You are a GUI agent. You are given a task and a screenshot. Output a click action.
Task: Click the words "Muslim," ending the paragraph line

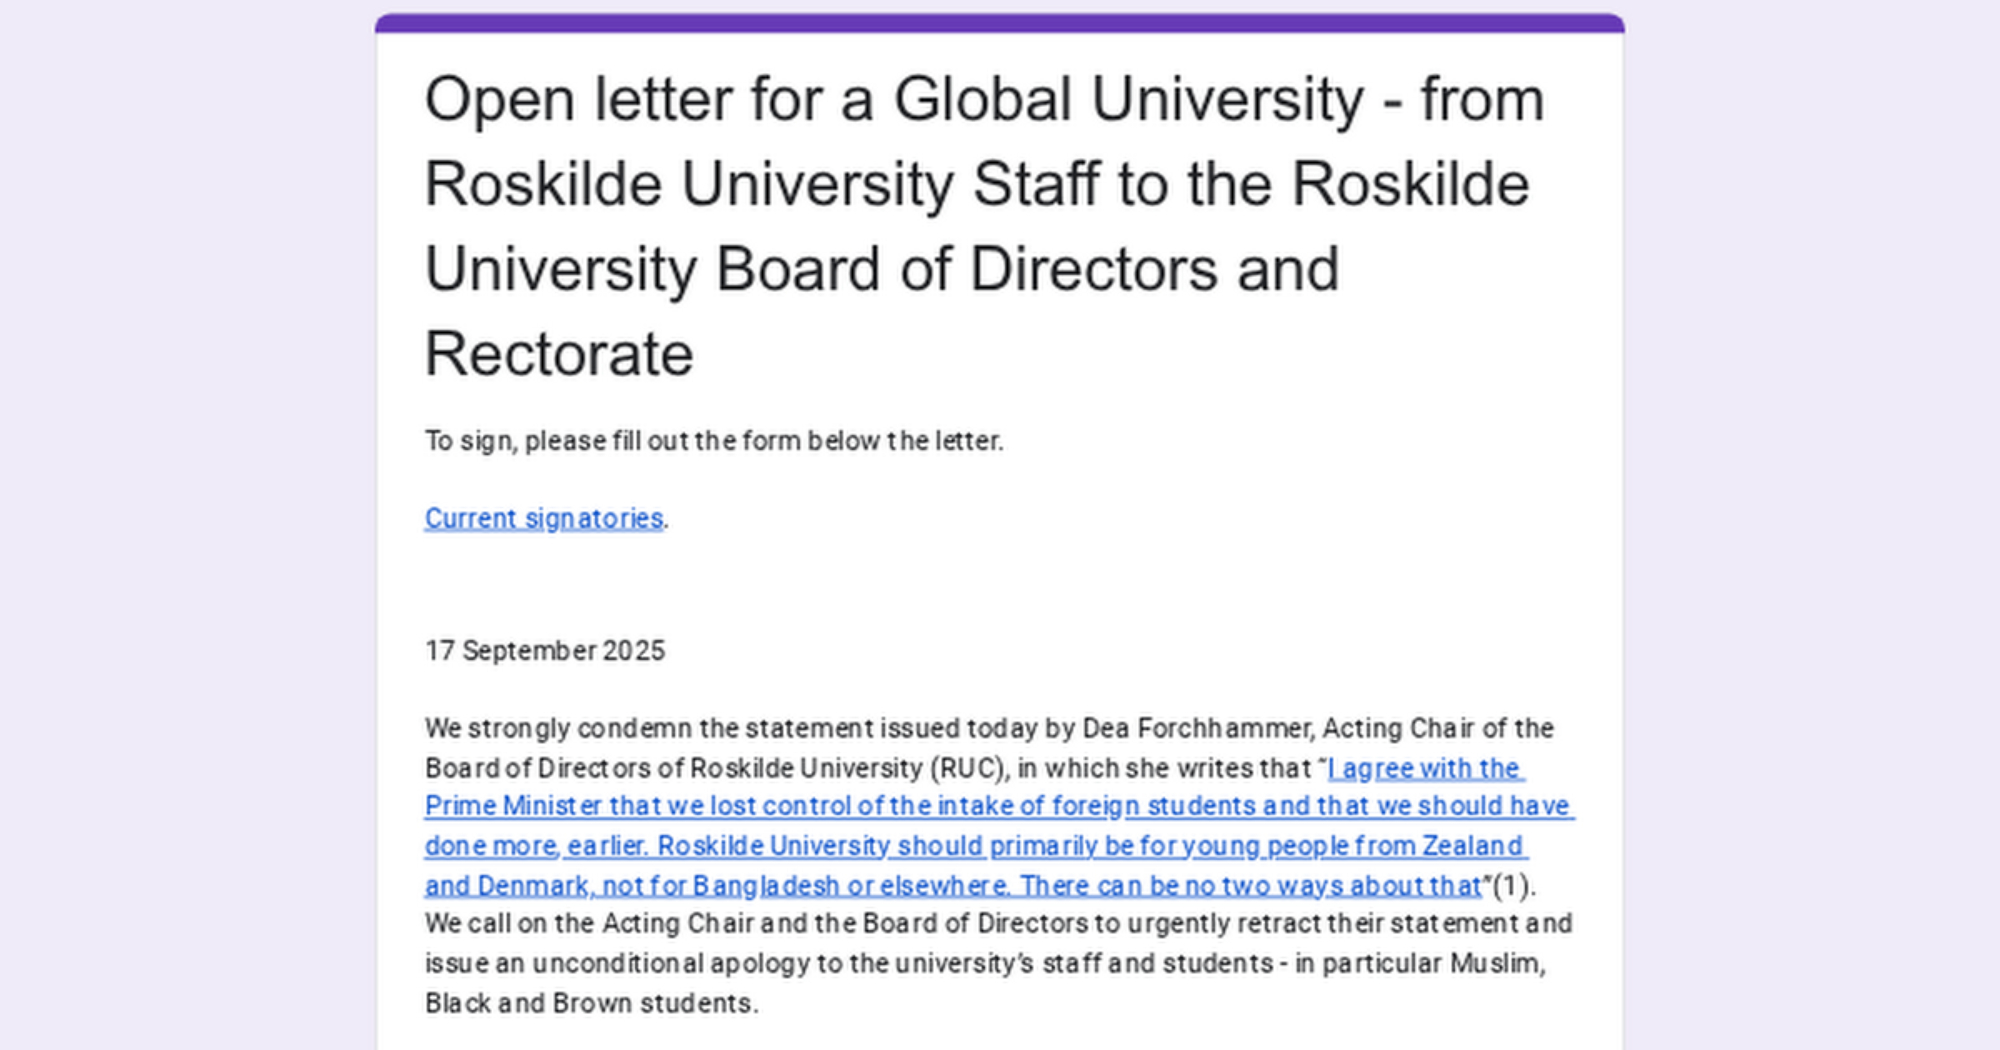(1498, 963)
